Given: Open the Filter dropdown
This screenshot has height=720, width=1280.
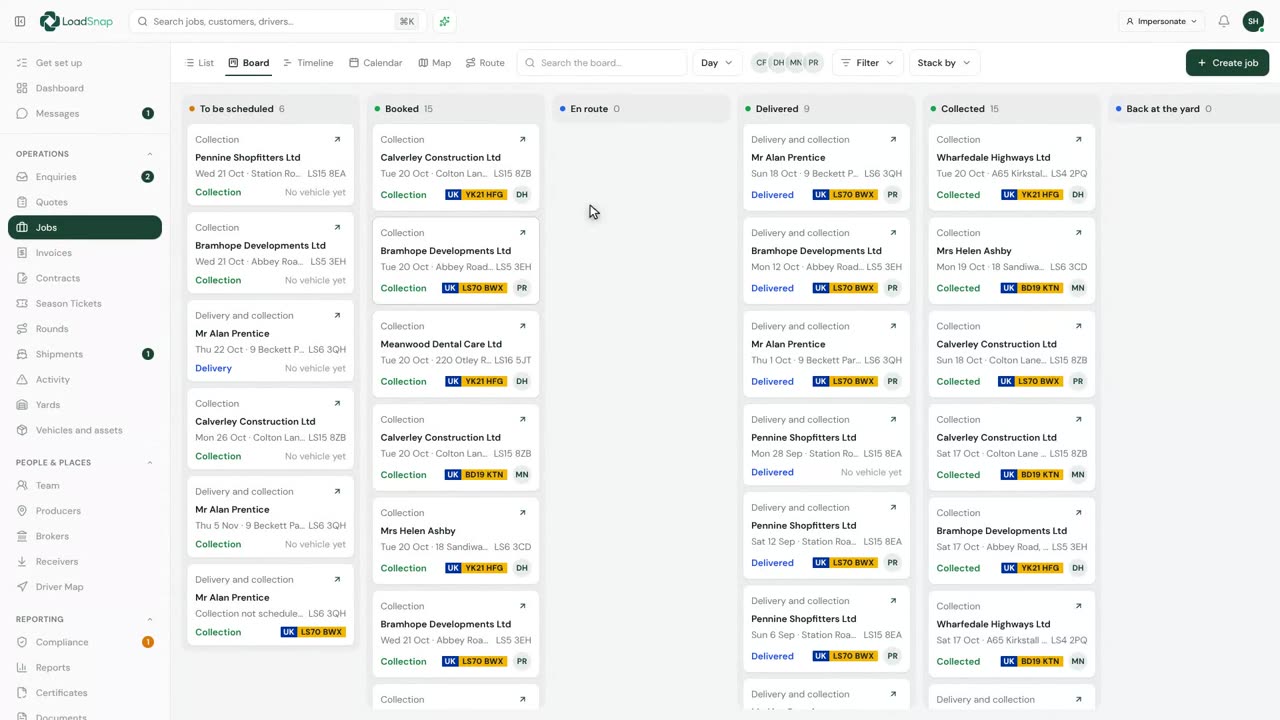Looking at the screenshot, I should coord(868,62).
